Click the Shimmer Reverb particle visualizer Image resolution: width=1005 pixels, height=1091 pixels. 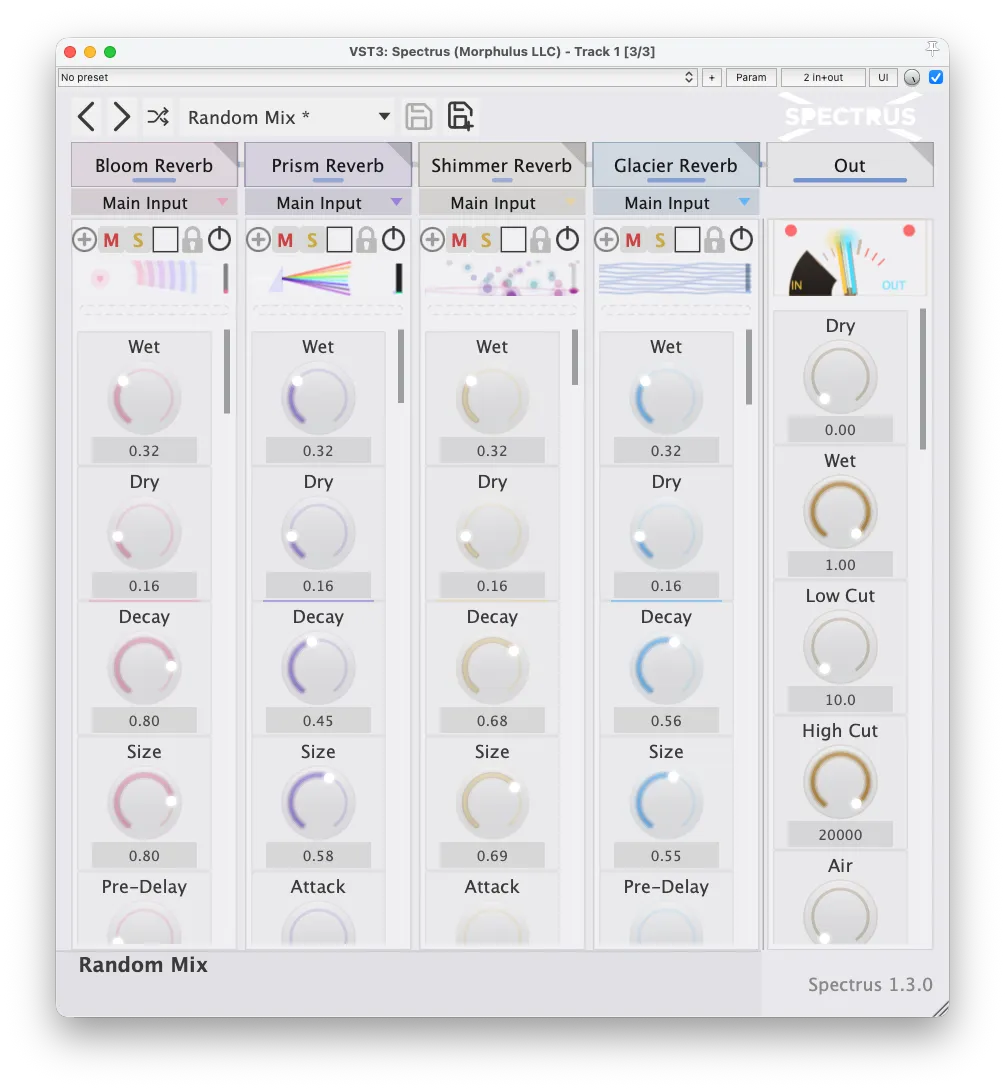point(502,278)
